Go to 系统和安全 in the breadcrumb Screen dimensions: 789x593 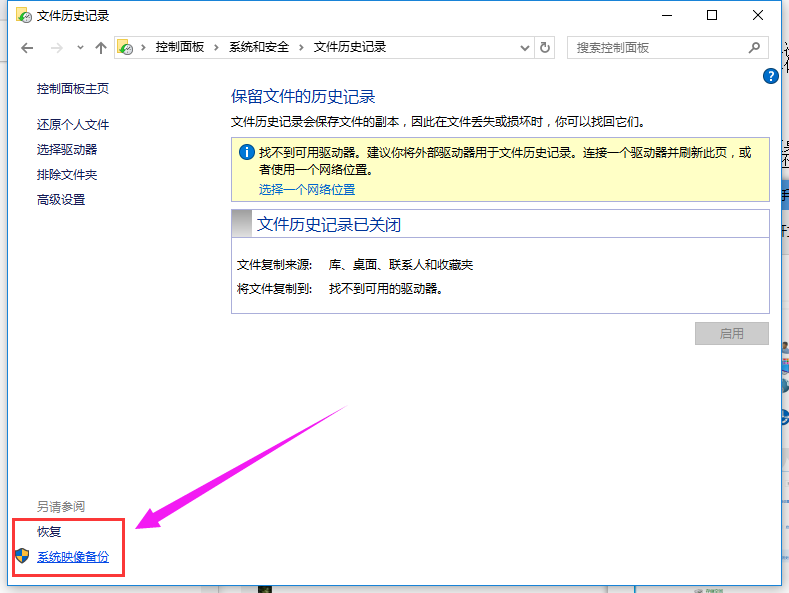point(260,47)
